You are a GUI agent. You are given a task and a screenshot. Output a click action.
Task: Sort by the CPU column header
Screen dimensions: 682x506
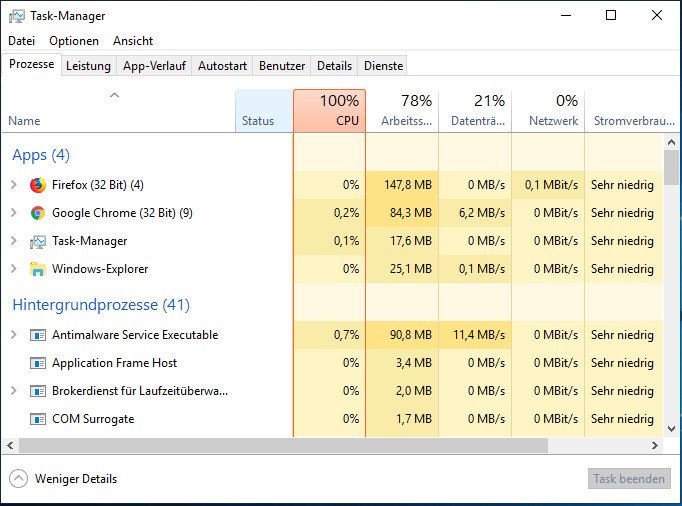pos(329,111)
